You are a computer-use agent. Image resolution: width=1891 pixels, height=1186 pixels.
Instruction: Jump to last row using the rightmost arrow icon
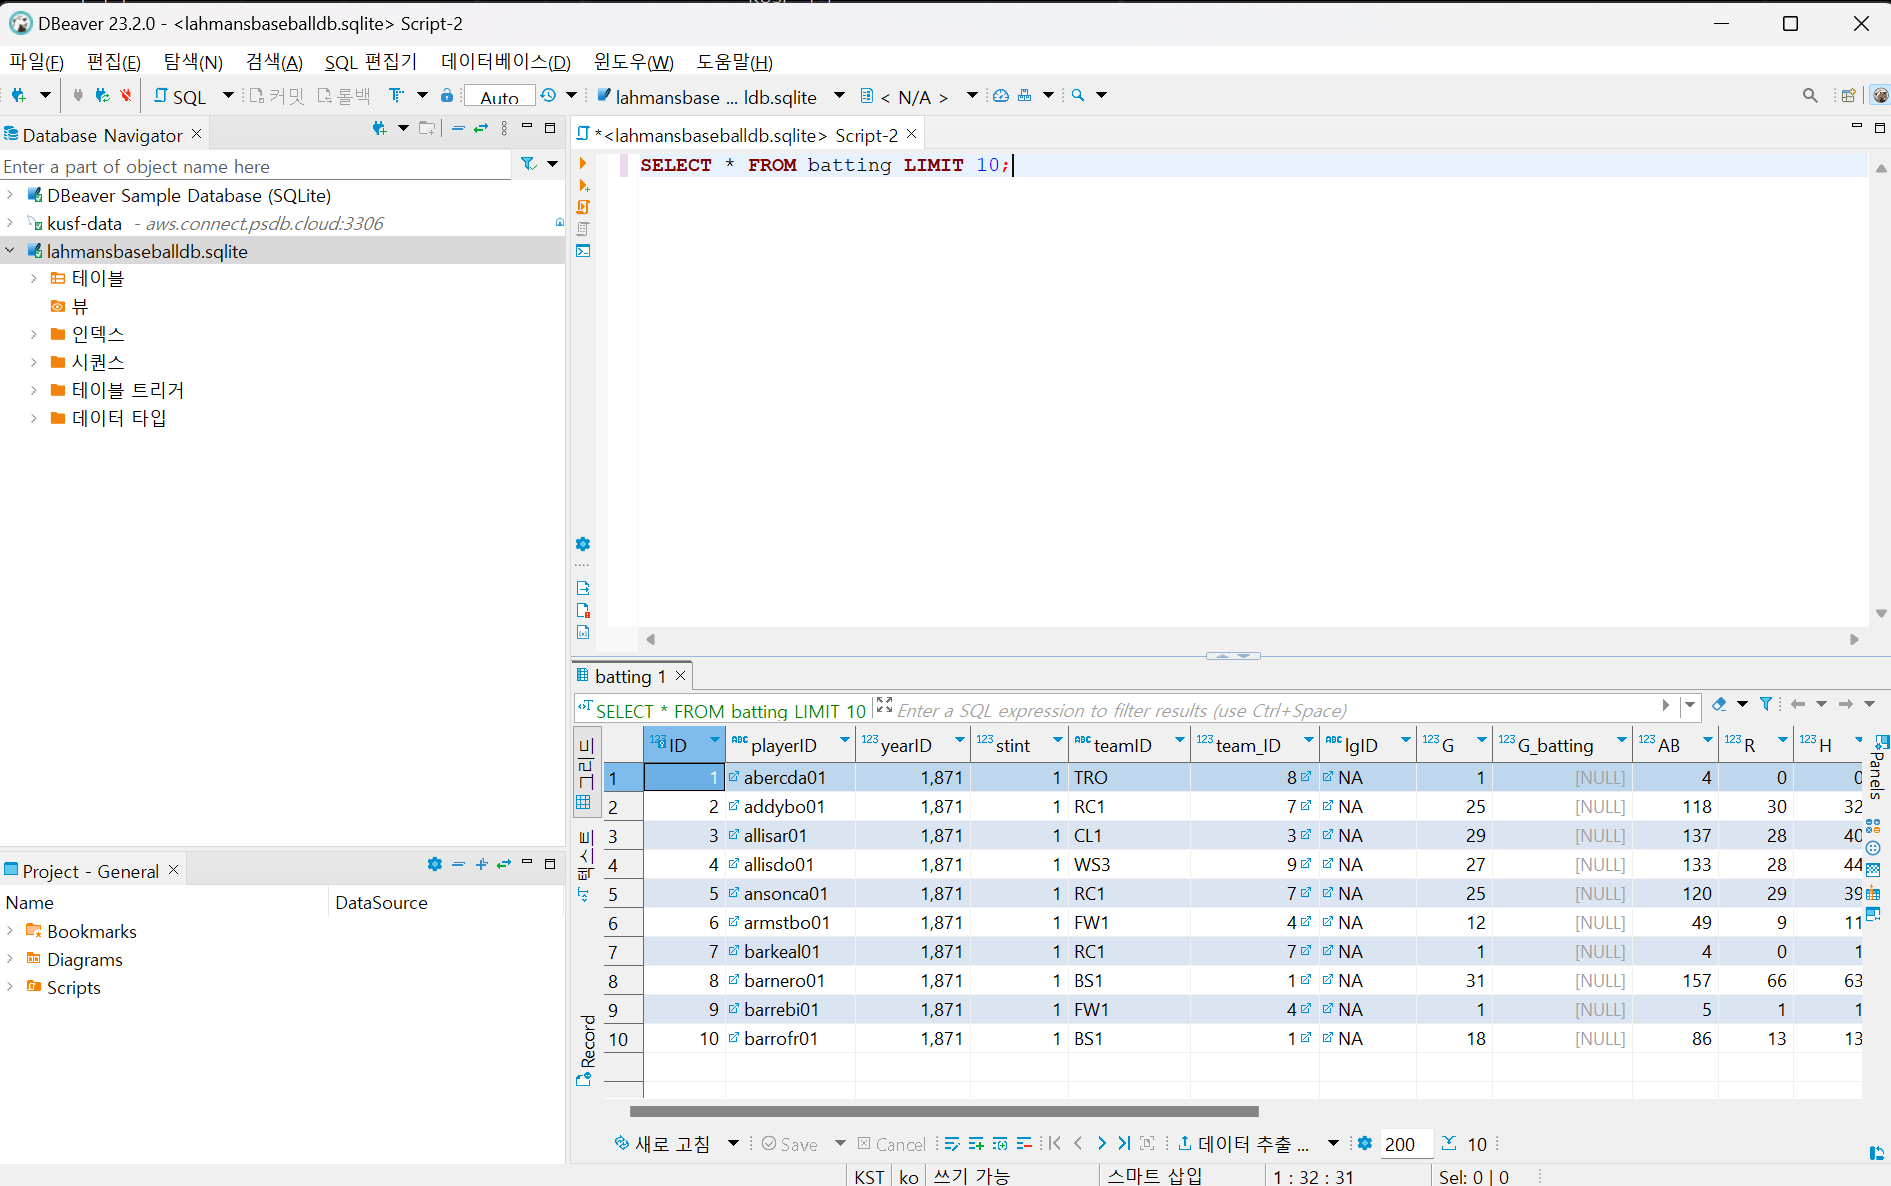(x=1123, y=1143)
